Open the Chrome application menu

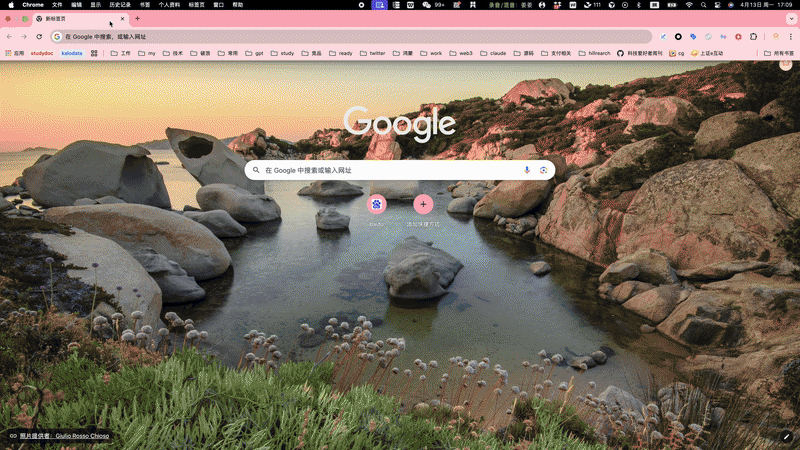[x=33, y=5]
